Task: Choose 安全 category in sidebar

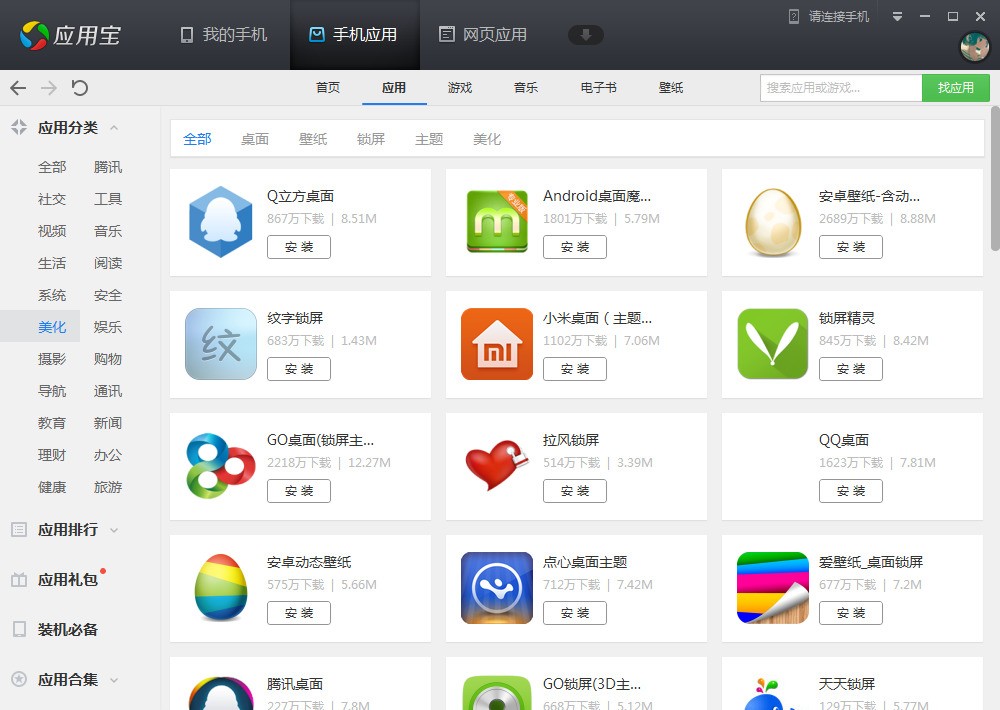Action: 108,295
